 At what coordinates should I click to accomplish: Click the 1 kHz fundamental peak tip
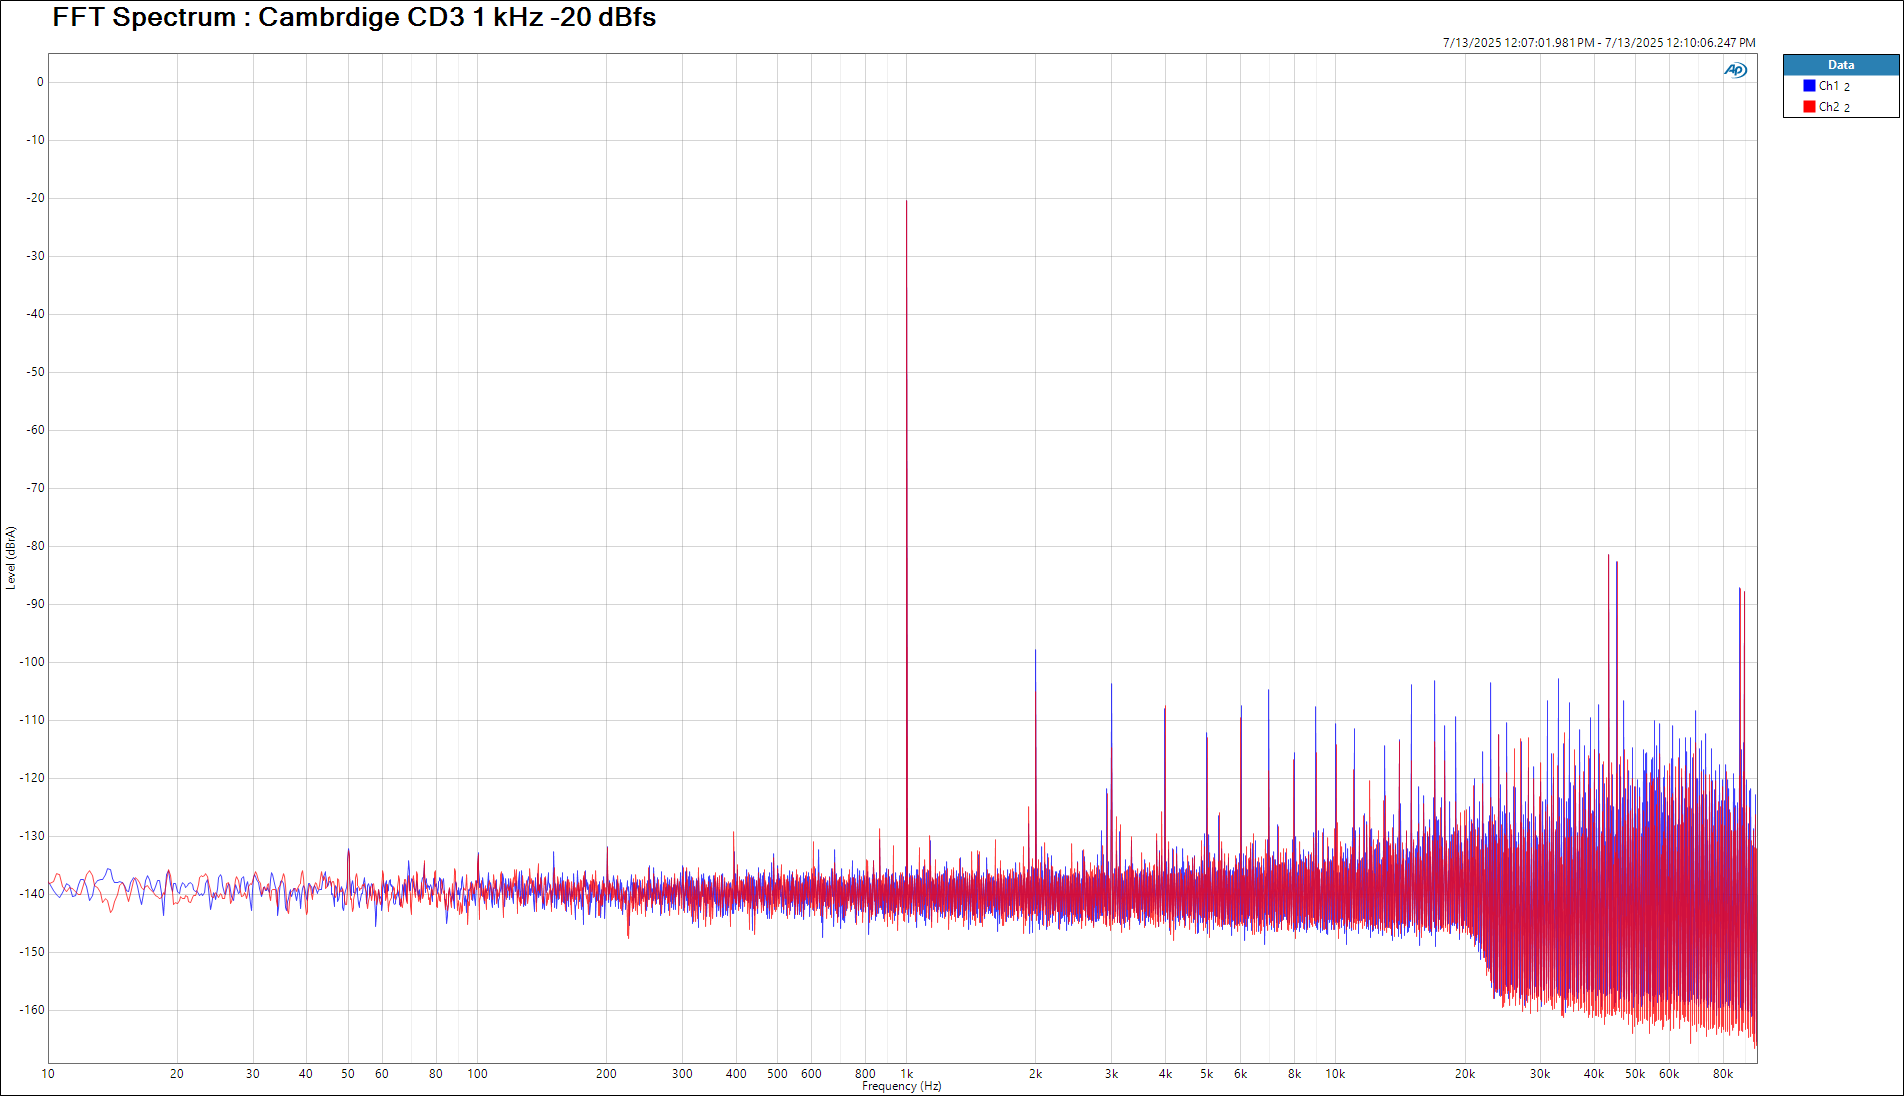tap(907, 202)
